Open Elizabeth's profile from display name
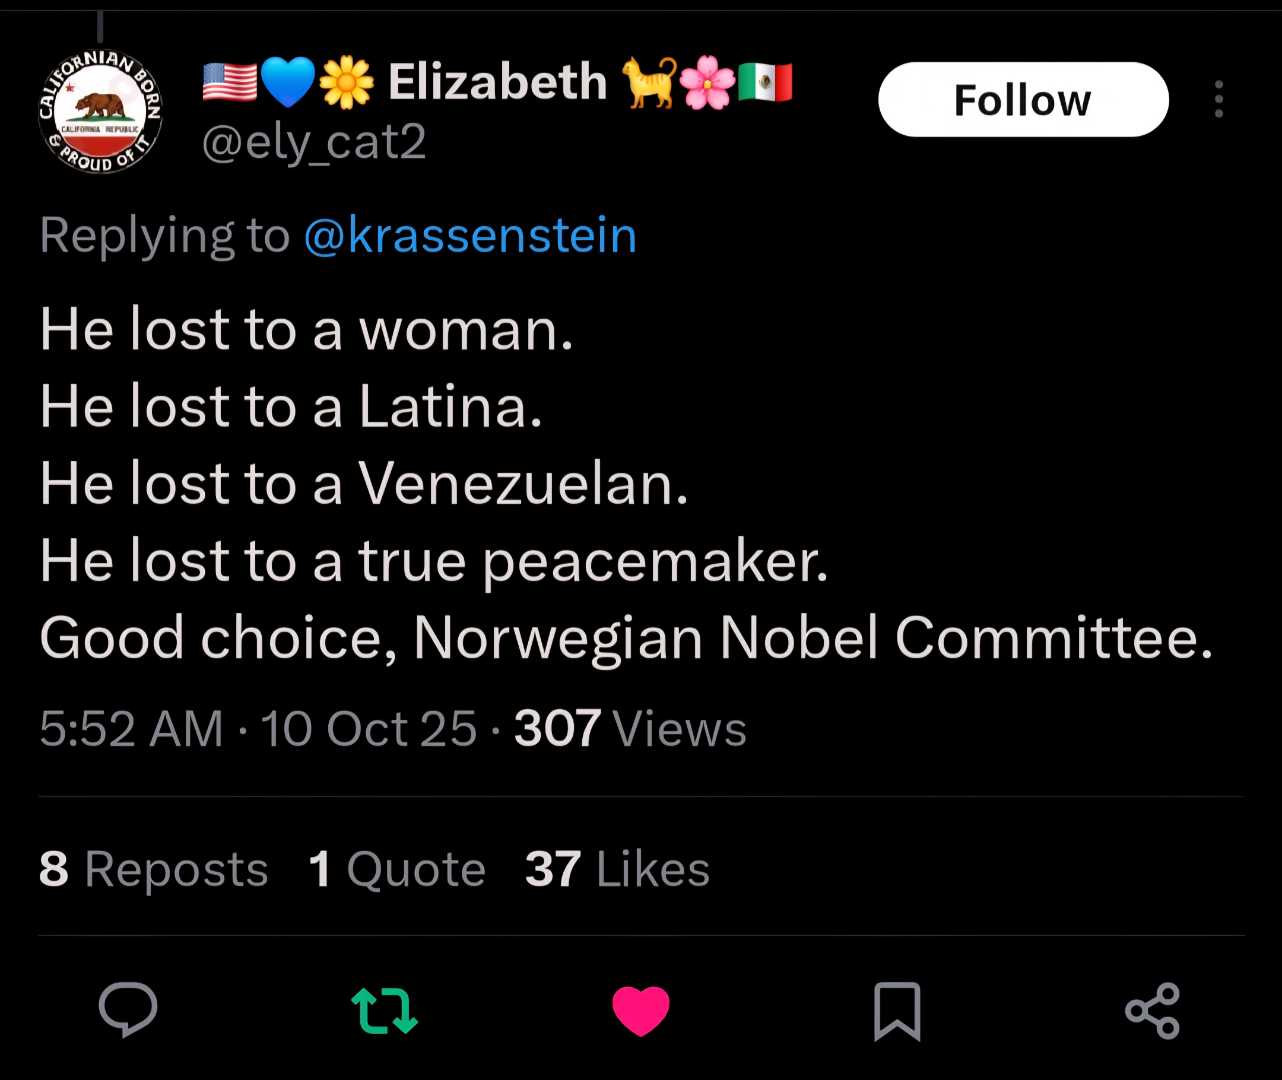The image size is (1282, 1080). 497,82
